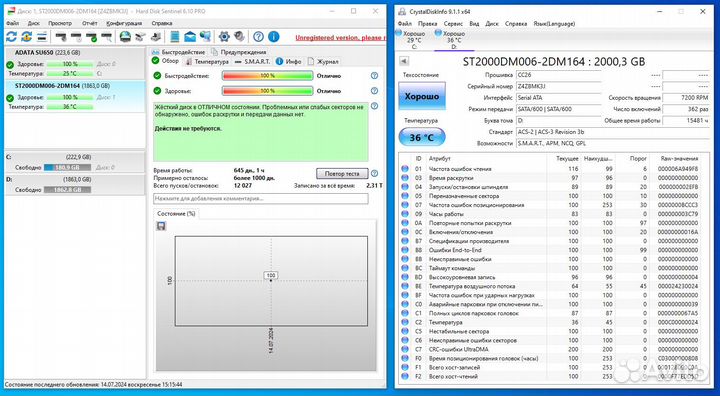Click the 36 °C temperature button

pyautogui.click(x=422, y=137)
